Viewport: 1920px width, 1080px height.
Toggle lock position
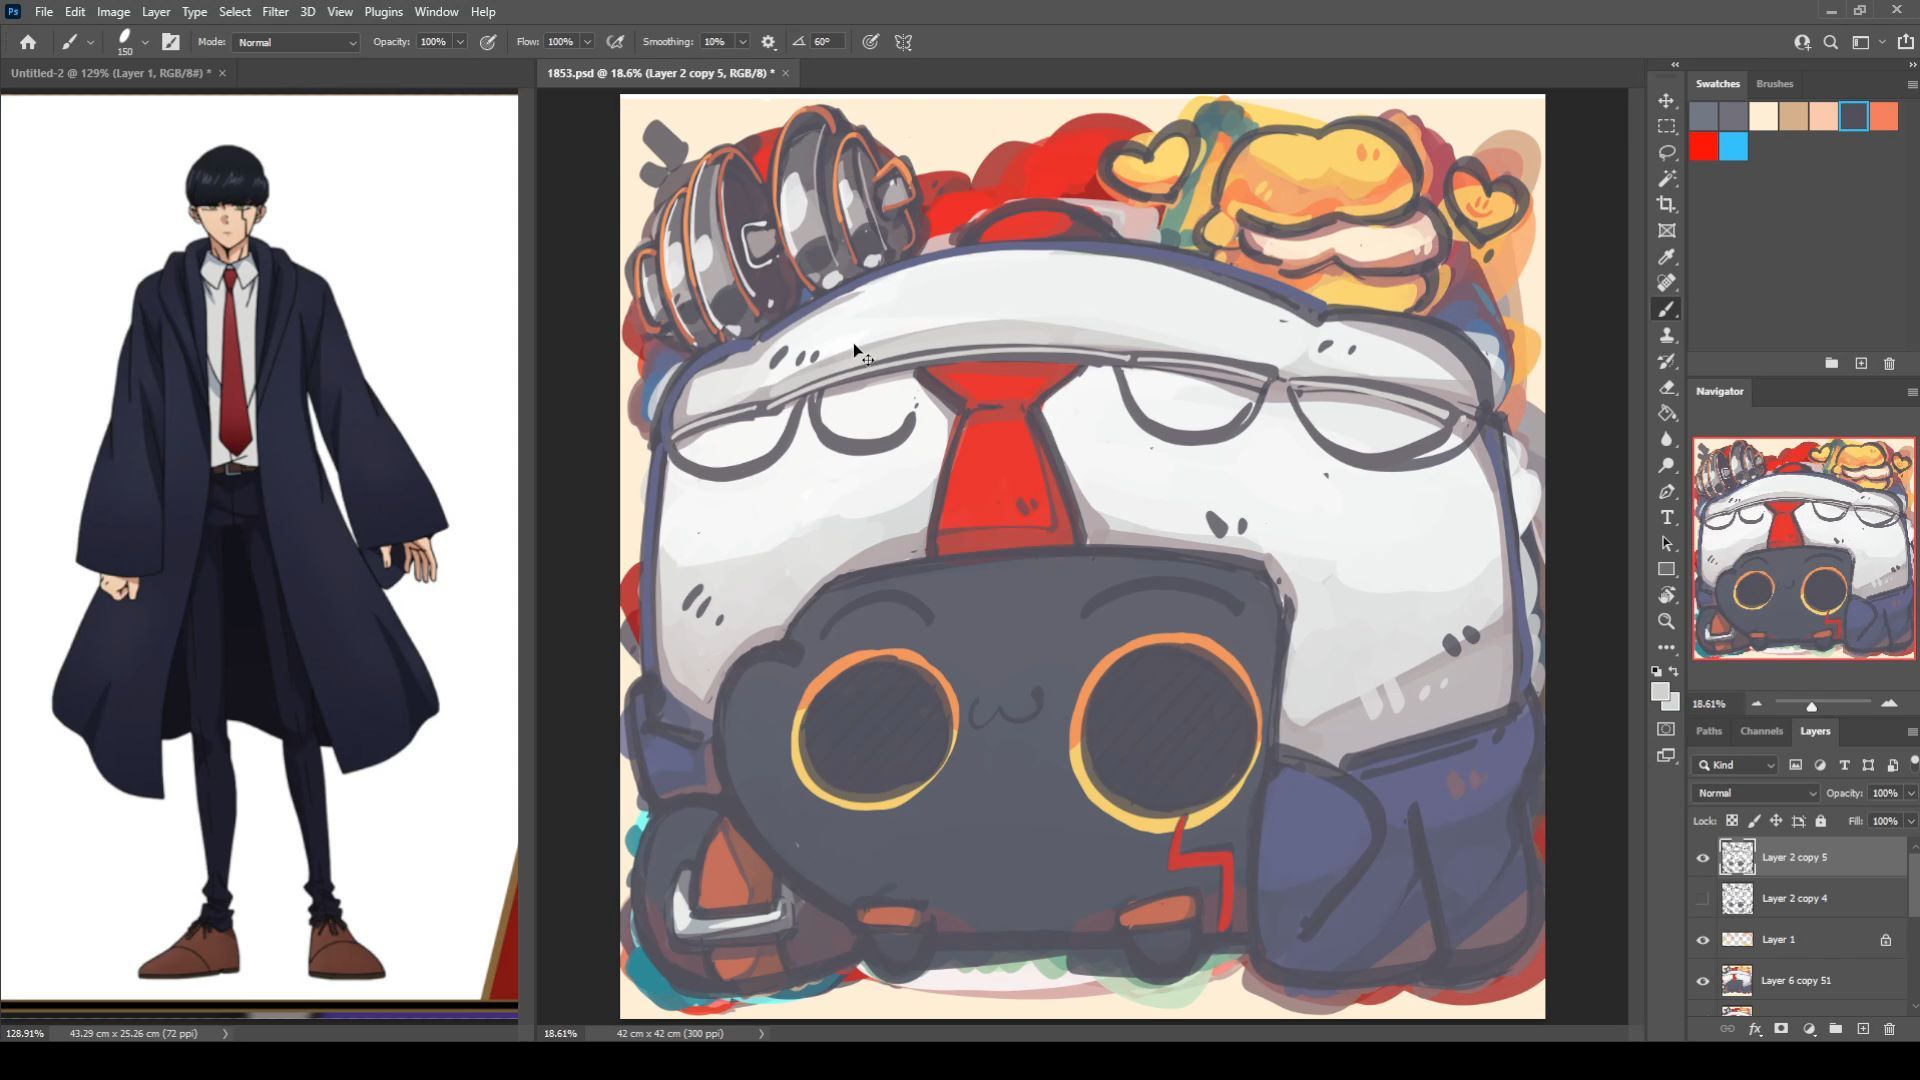click(x=1776, y=821)
